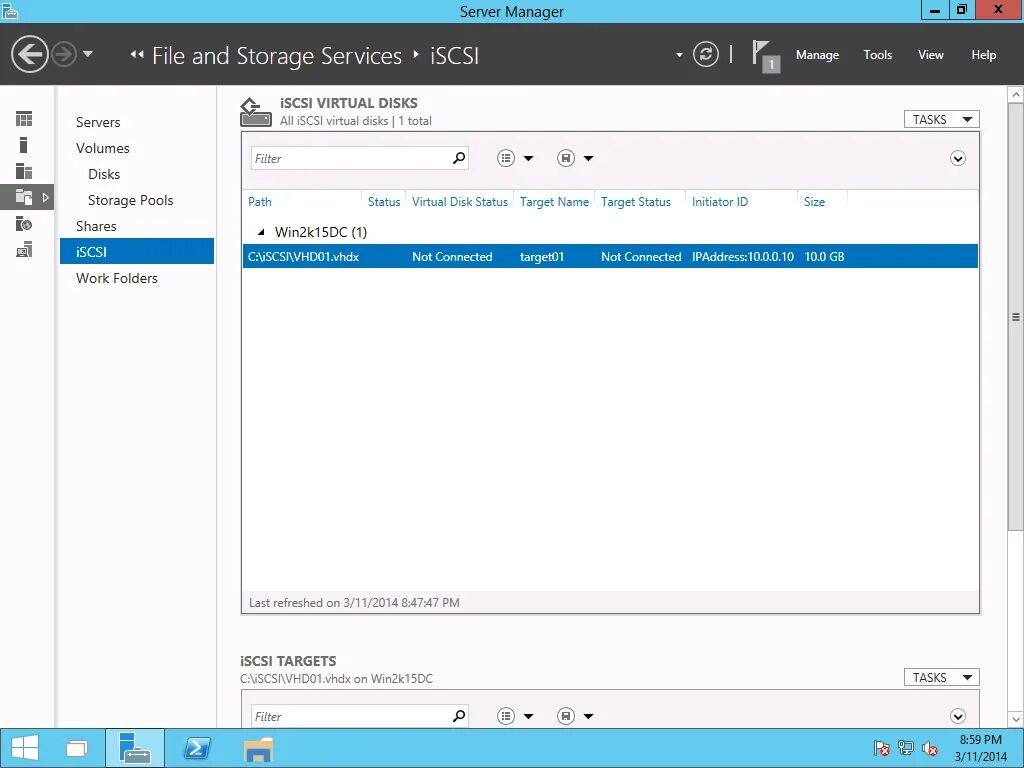Open the Disks page

point(104,174)
